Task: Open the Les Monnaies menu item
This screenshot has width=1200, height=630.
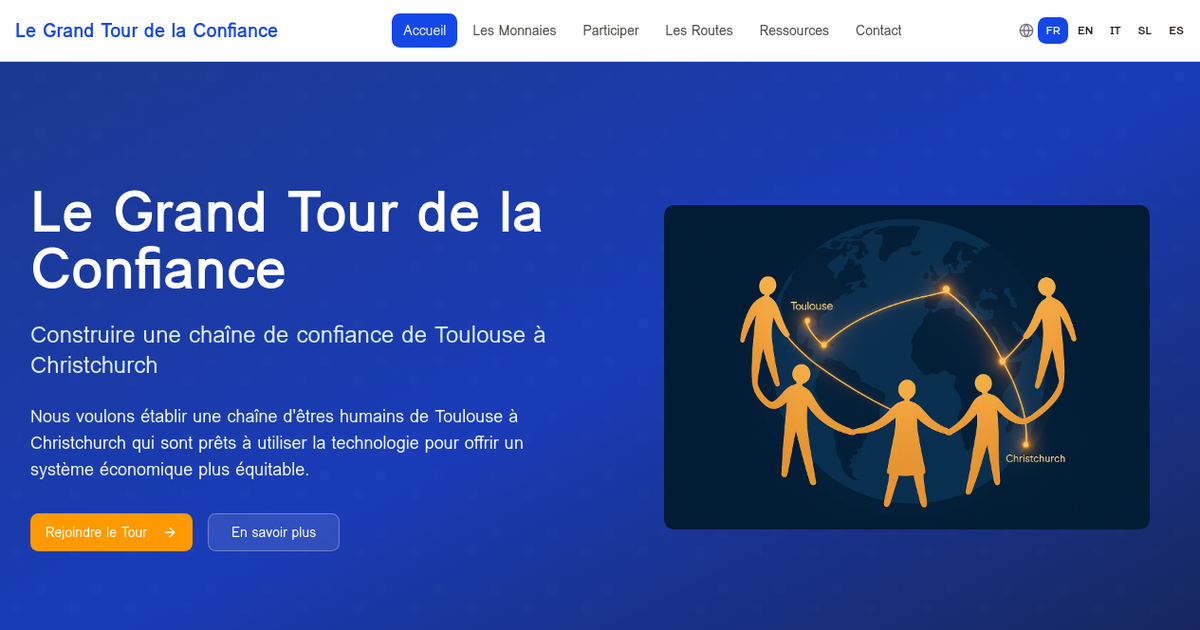Action: (x=514, y=31)
